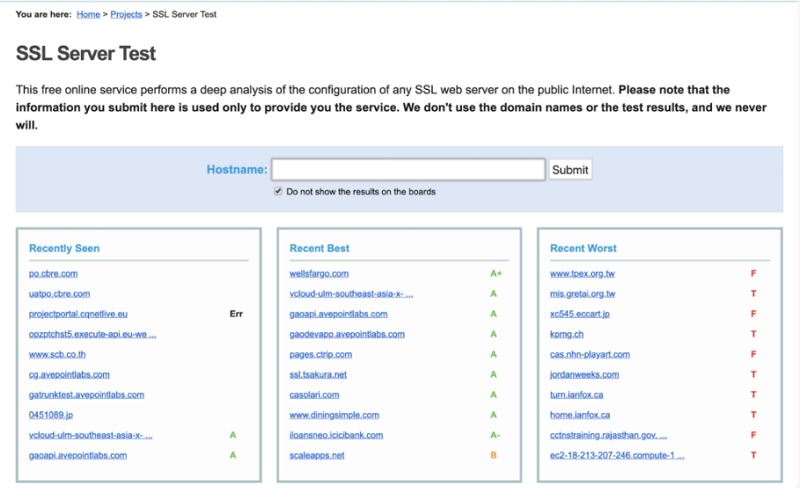Open www.tpex.org.tw in Recent Worst

coord(583,273)
